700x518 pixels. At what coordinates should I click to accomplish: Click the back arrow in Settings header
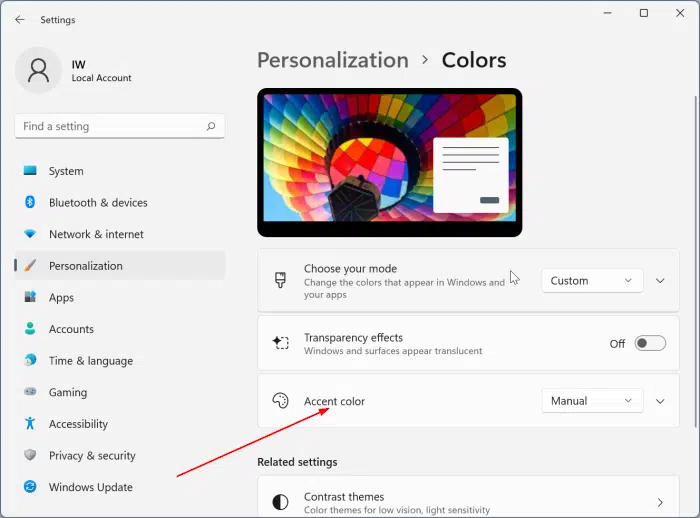pos(20,20)
